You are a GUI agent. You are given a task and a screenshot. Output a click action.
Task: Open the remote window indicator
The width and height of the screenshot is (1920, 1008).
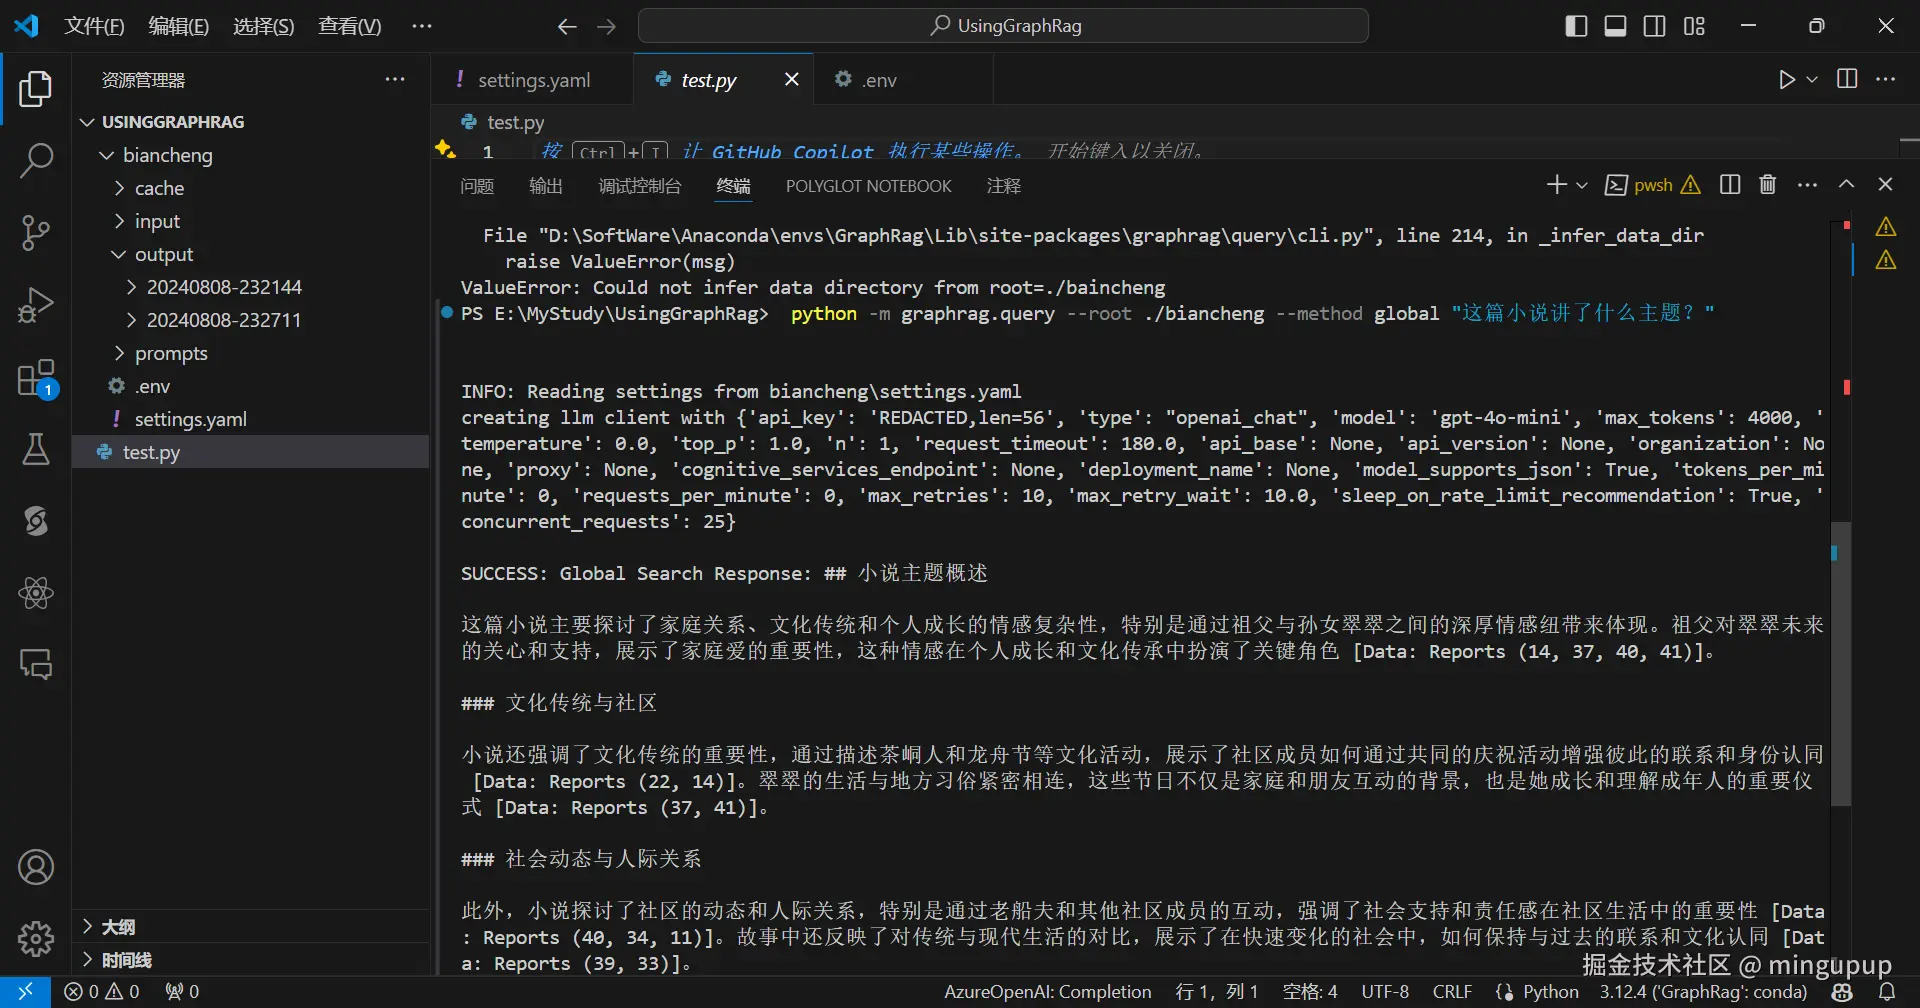pos(25,992)
